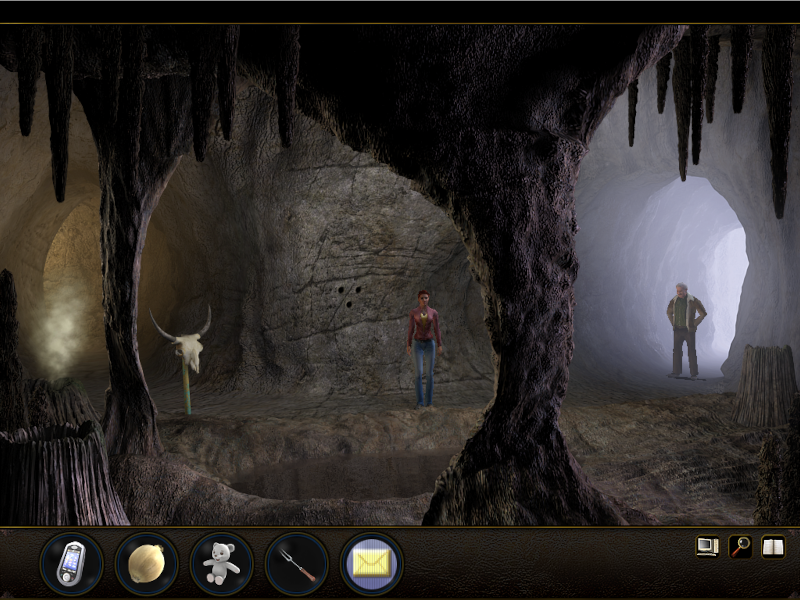Open the yellow envelope in the inventory
The width and height of the screenshot is (800, 600).
point(368,563)
